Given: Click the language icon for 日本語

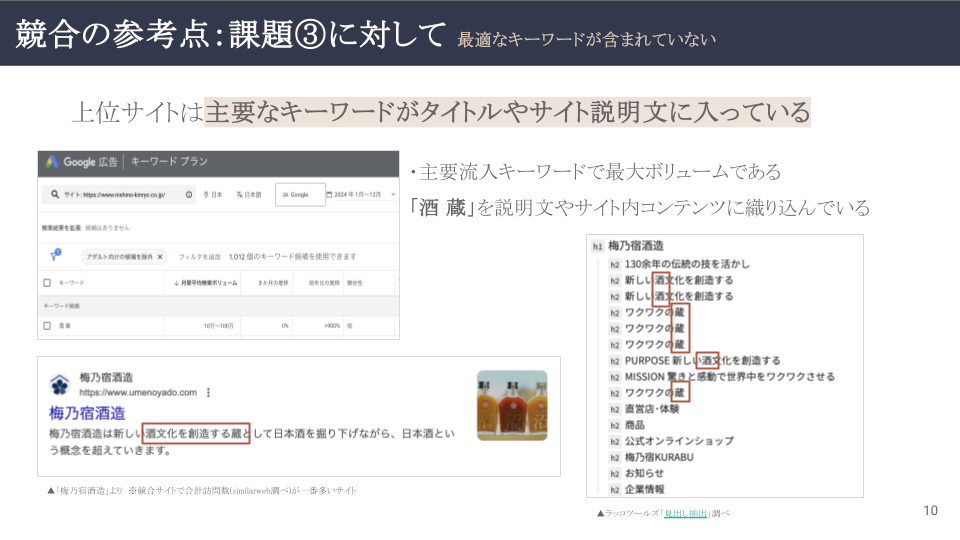Looking at the screenshot, I should [238, 195].
